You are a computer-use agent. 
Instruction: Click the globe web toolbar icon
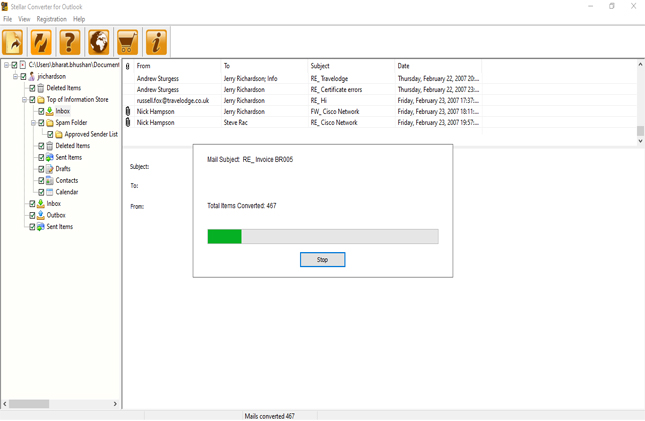click(99, 42)
